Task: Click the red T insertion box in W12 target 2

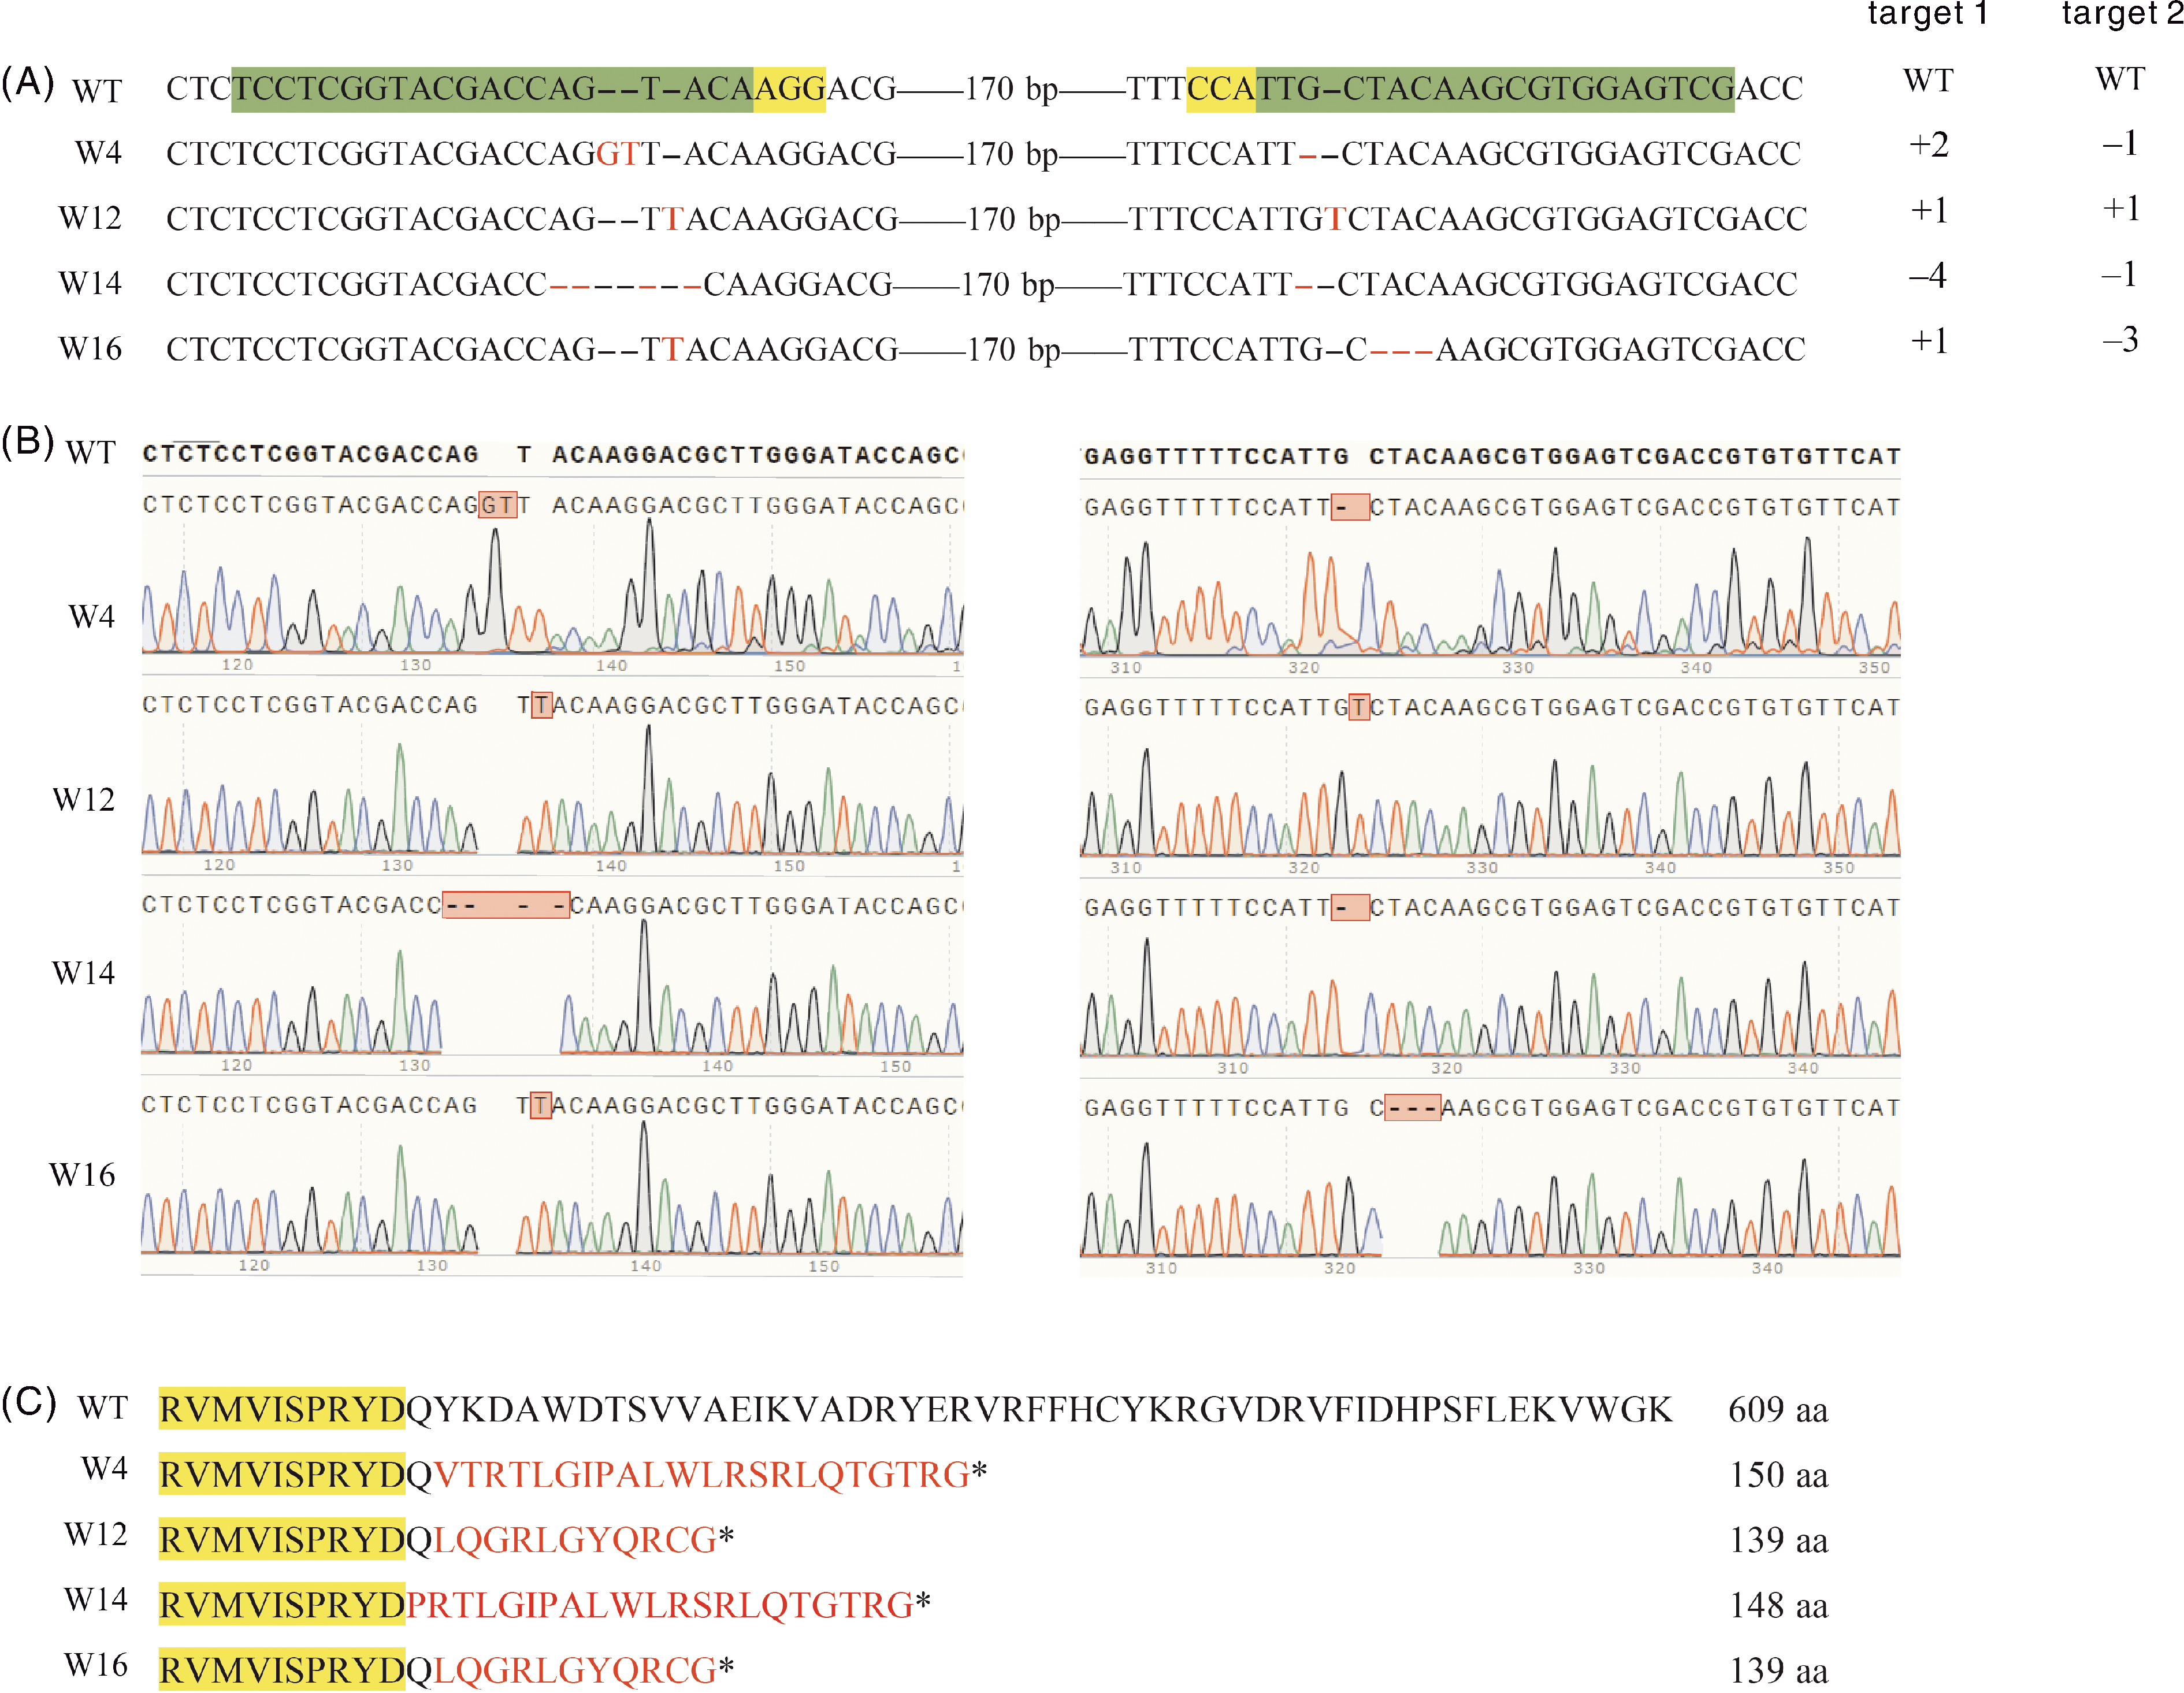Action: pyautogui.click(x=1359, y=707)
